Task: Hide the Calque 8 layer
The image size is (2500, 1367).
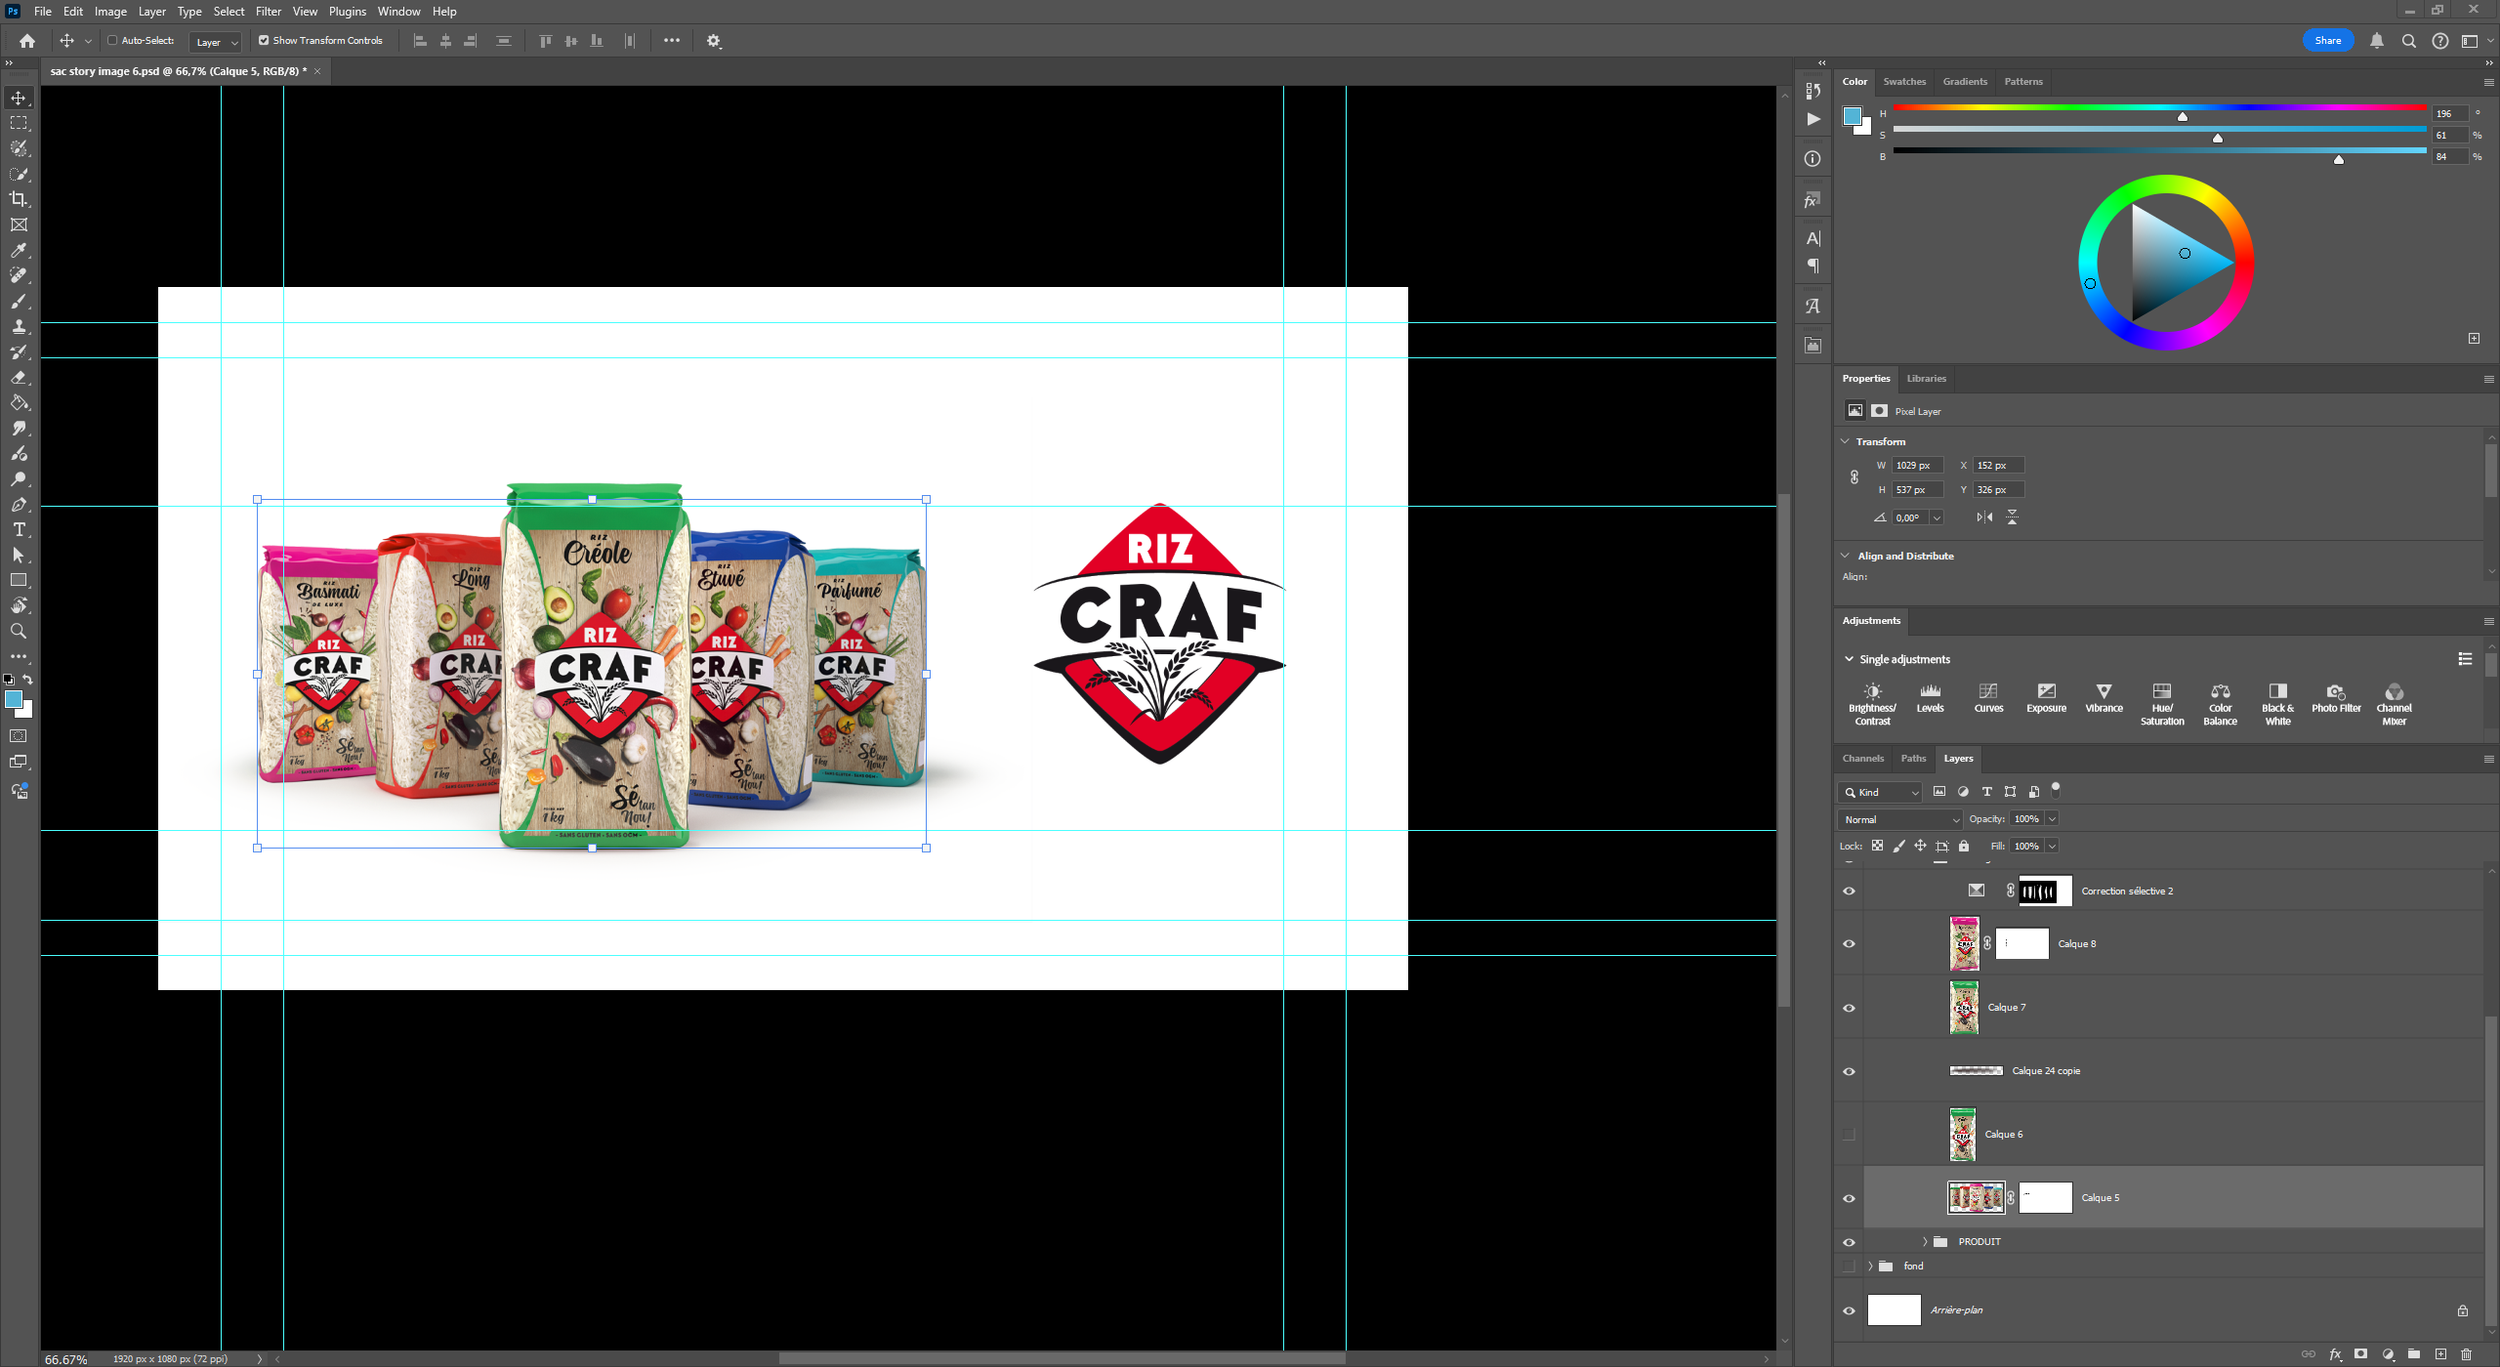Action: 1849,944
